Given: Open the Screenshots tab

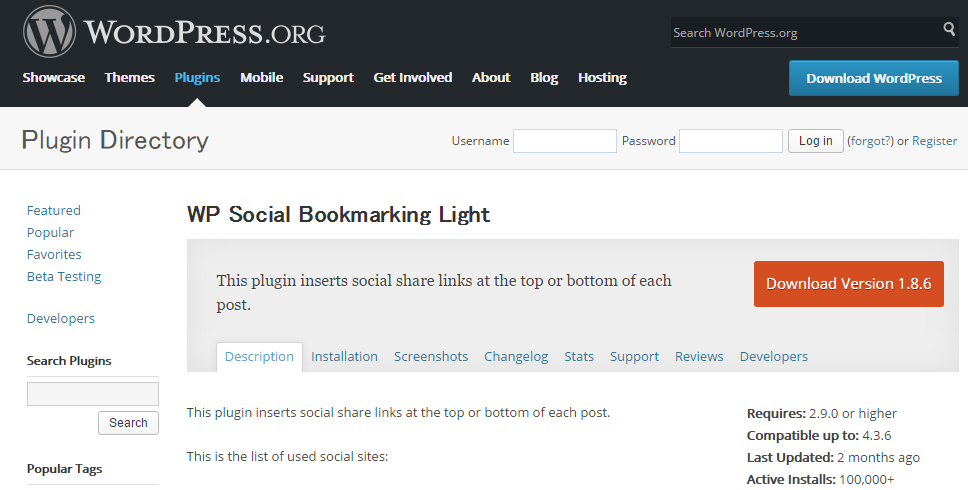Looking at the screenshot, I should 431,356.
